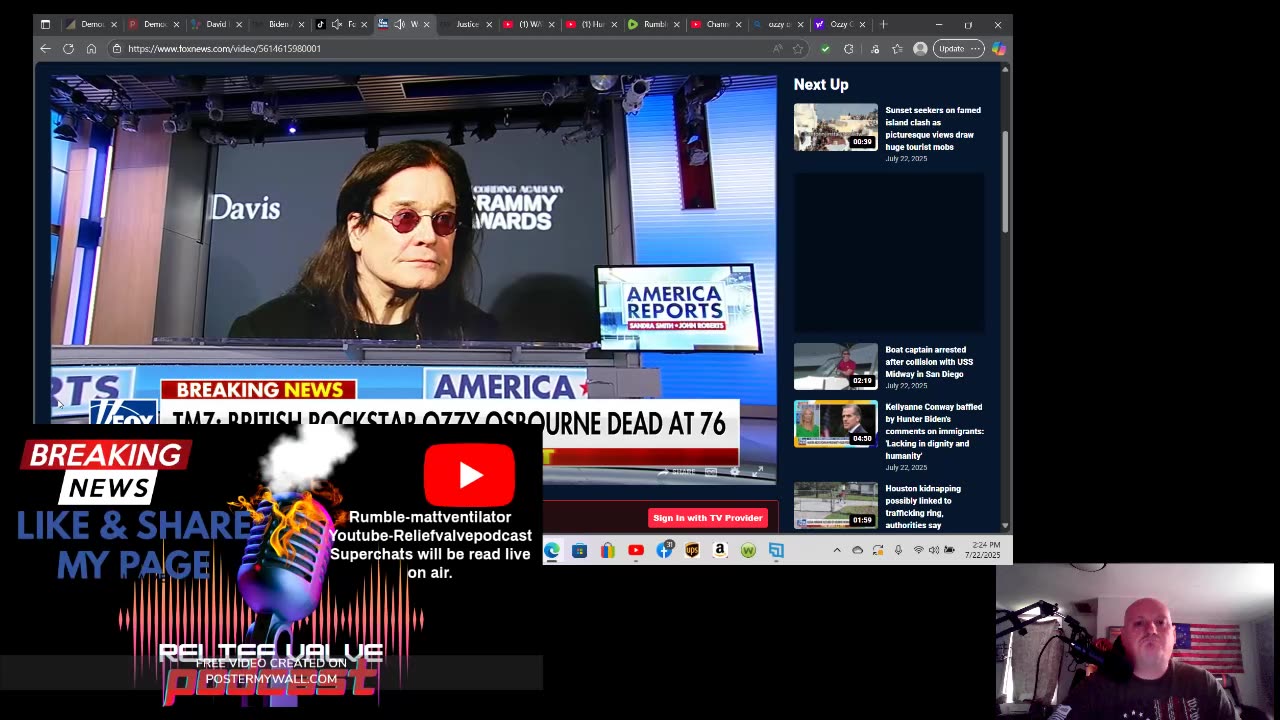
Task: Open the Copilot icon in the browser toolbar
Action: (x=999, y=49)
